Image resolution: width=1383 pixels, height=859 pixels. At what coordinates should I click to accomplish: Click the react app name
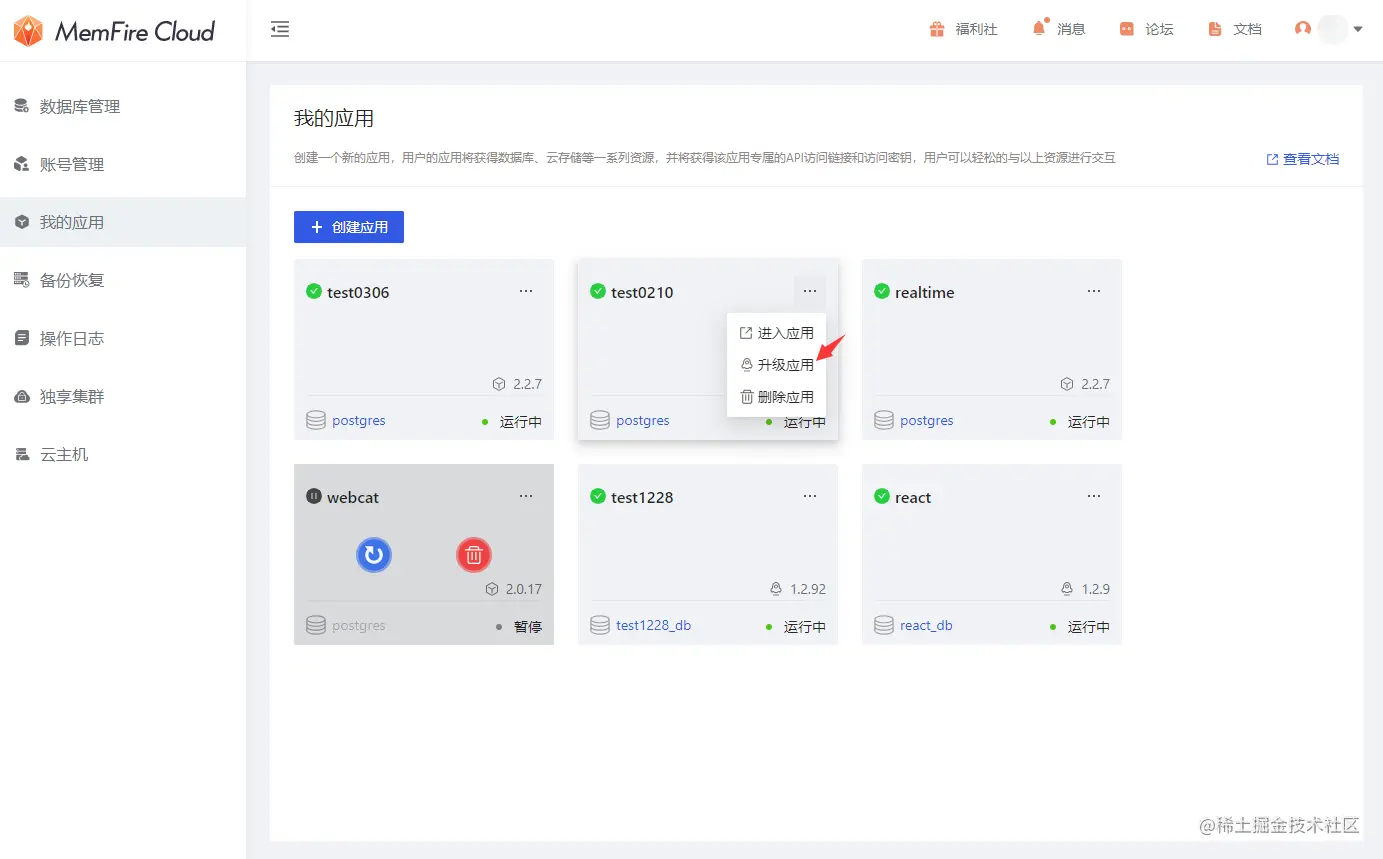913,497
